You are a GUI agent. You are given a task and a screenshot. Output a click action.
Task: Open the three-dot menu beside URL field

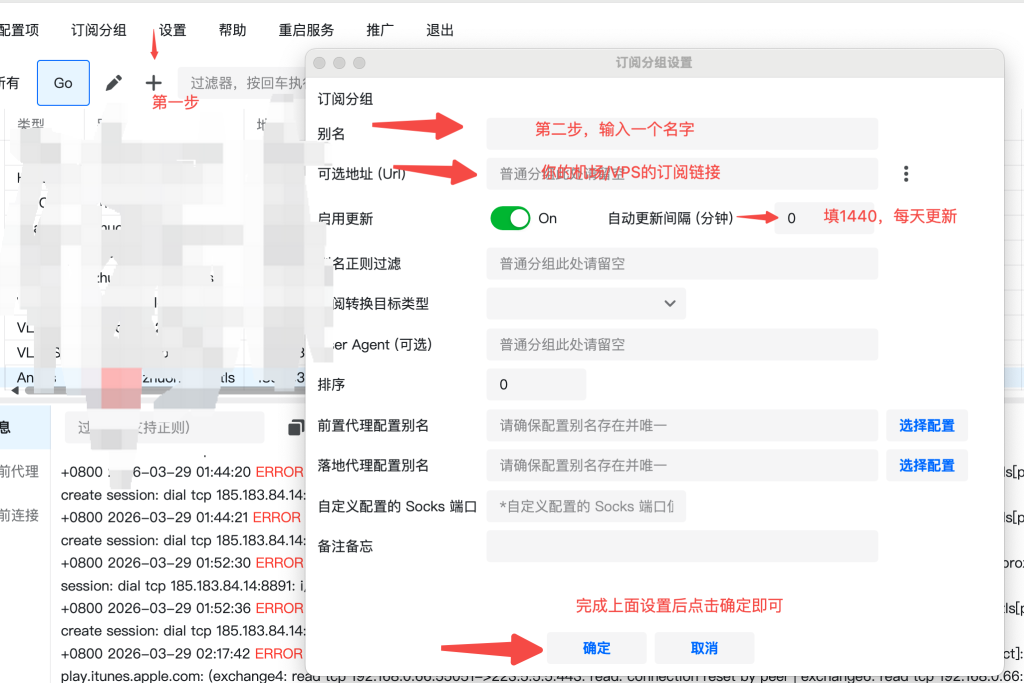[x=906, y=174]
